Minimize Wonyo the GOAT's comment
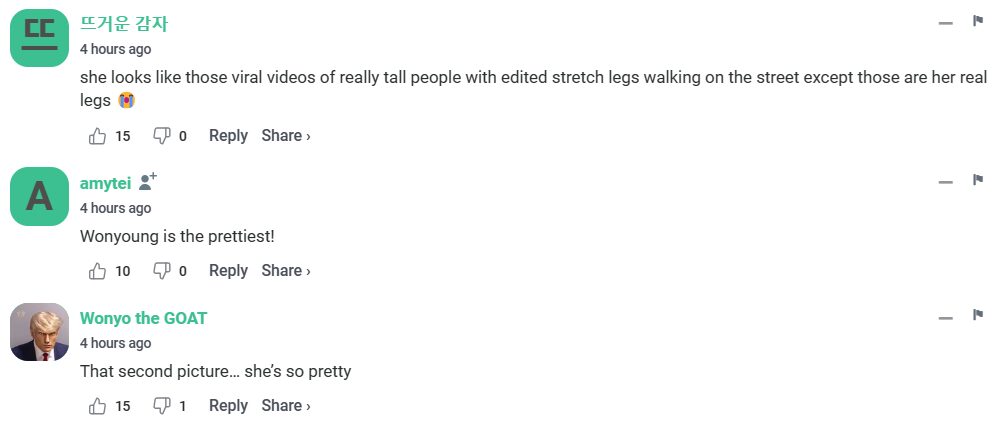 click(x=945, y=318)
